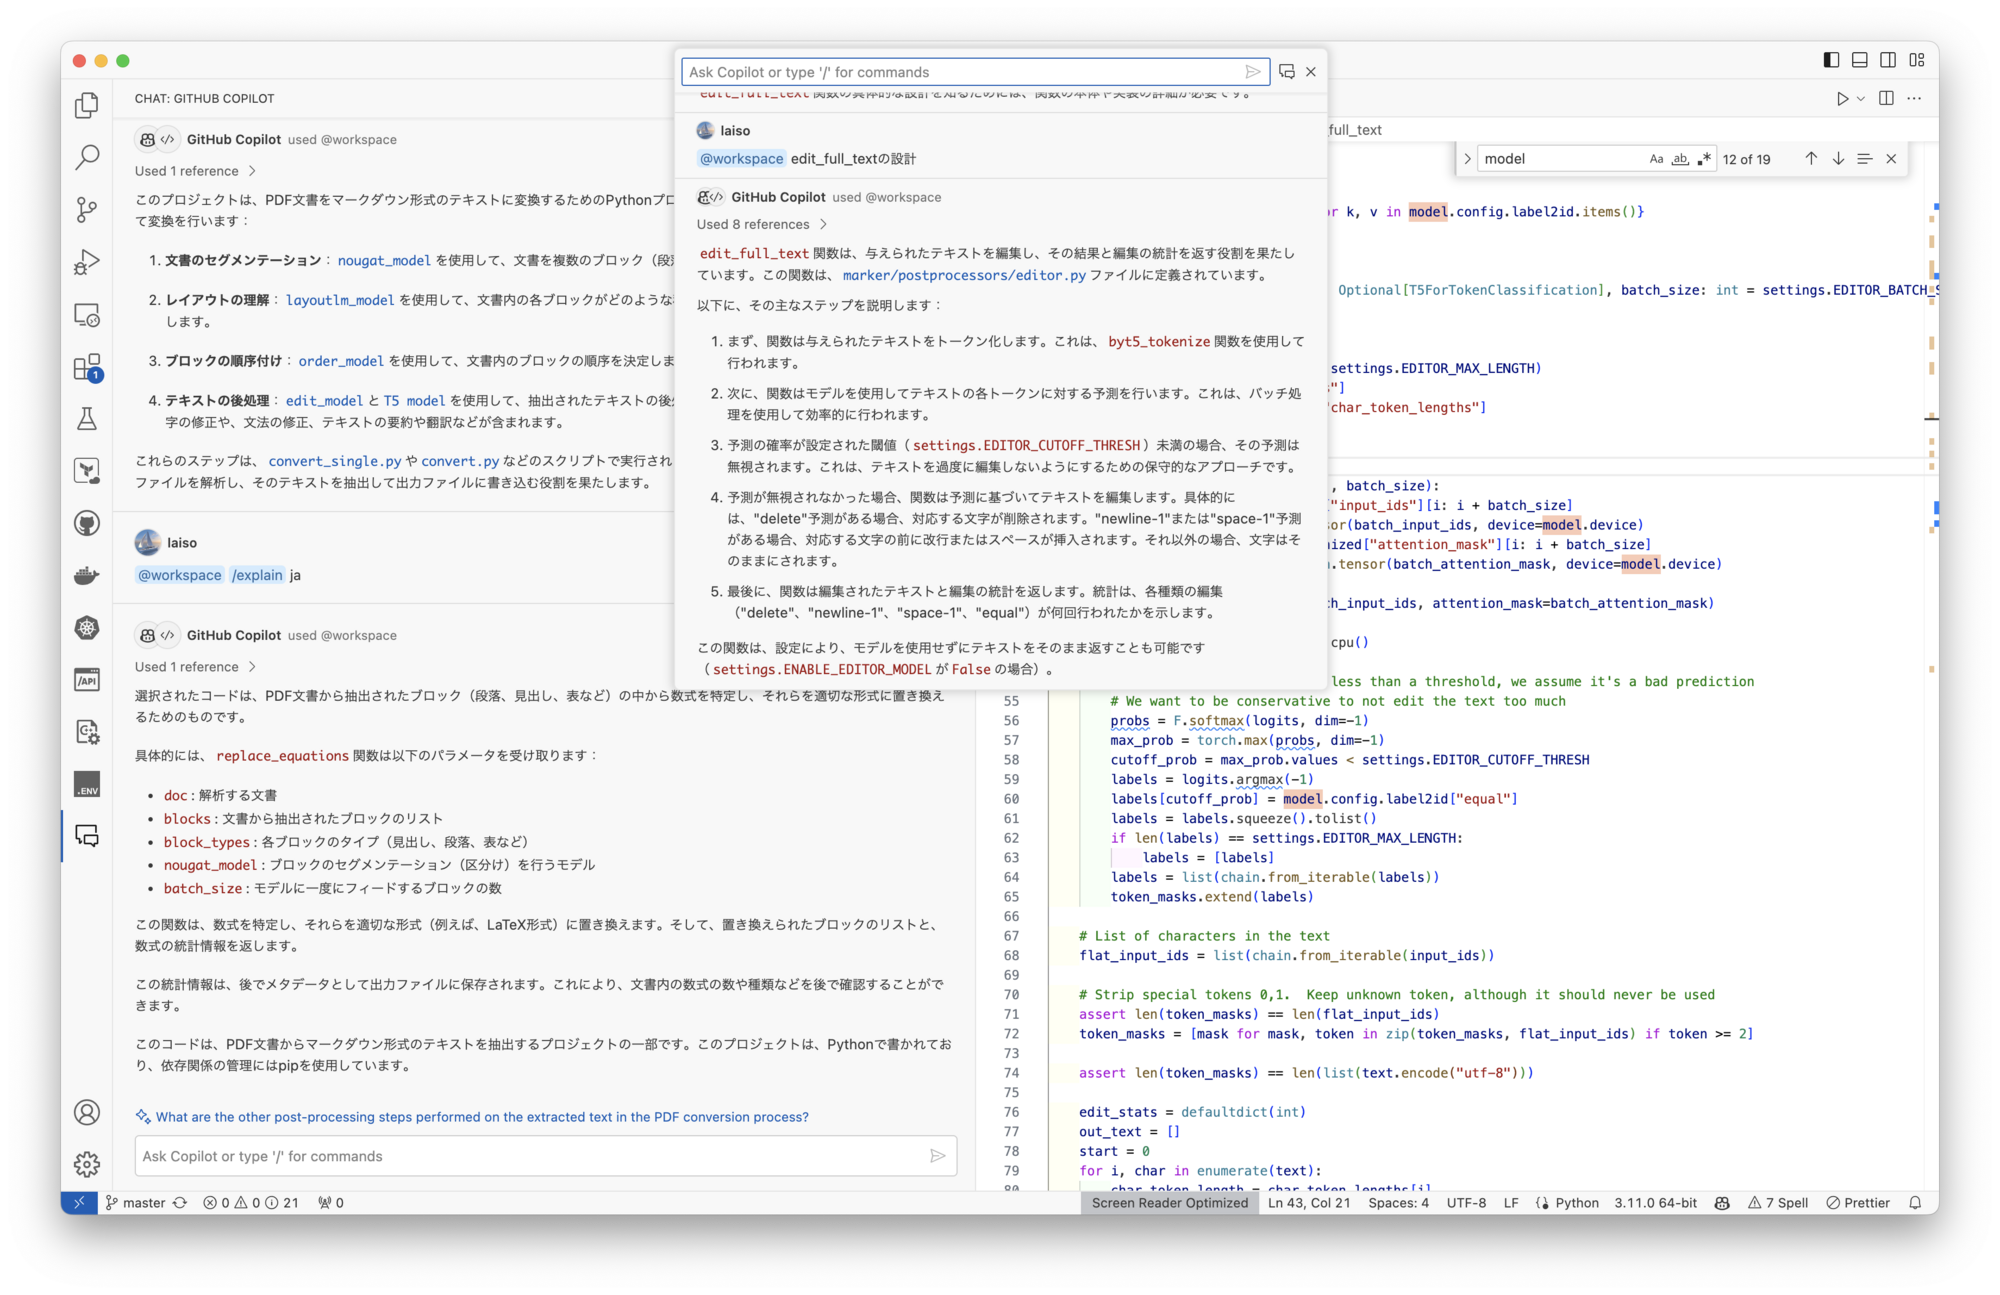Open marker/postprocessors/editor.py file link
Image resolution: width=2000 pixels, height=1295 pixels.
963,275
